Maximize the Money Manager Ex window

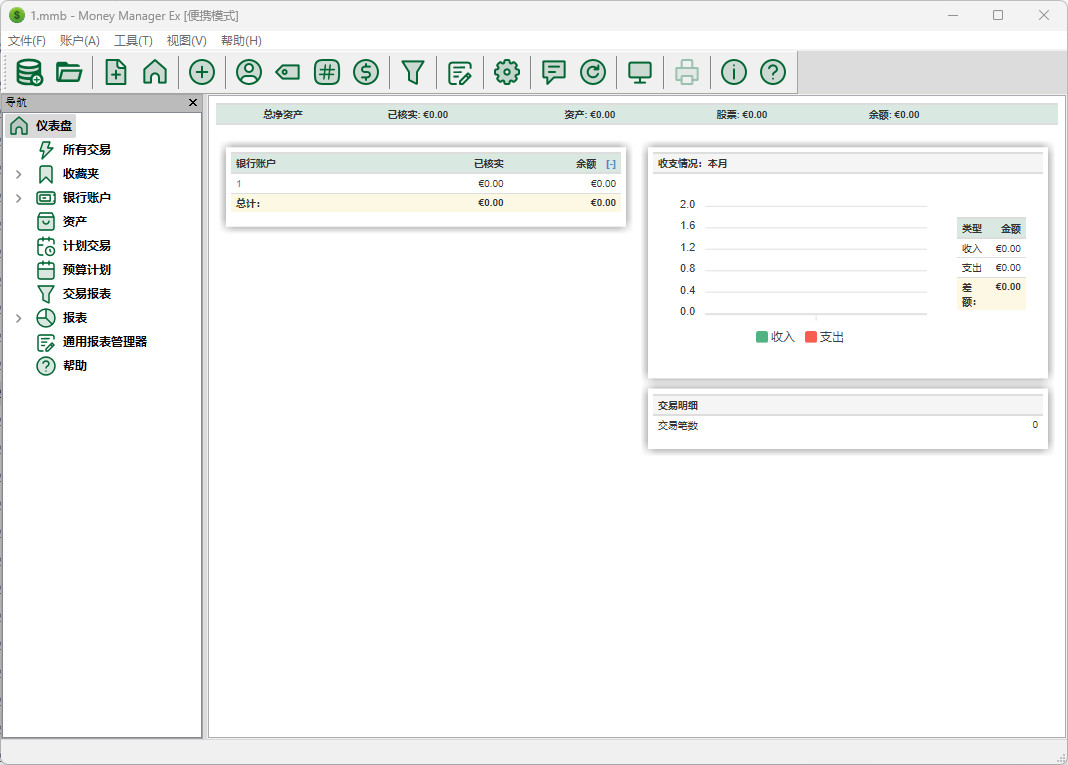(x=998, y=15)
